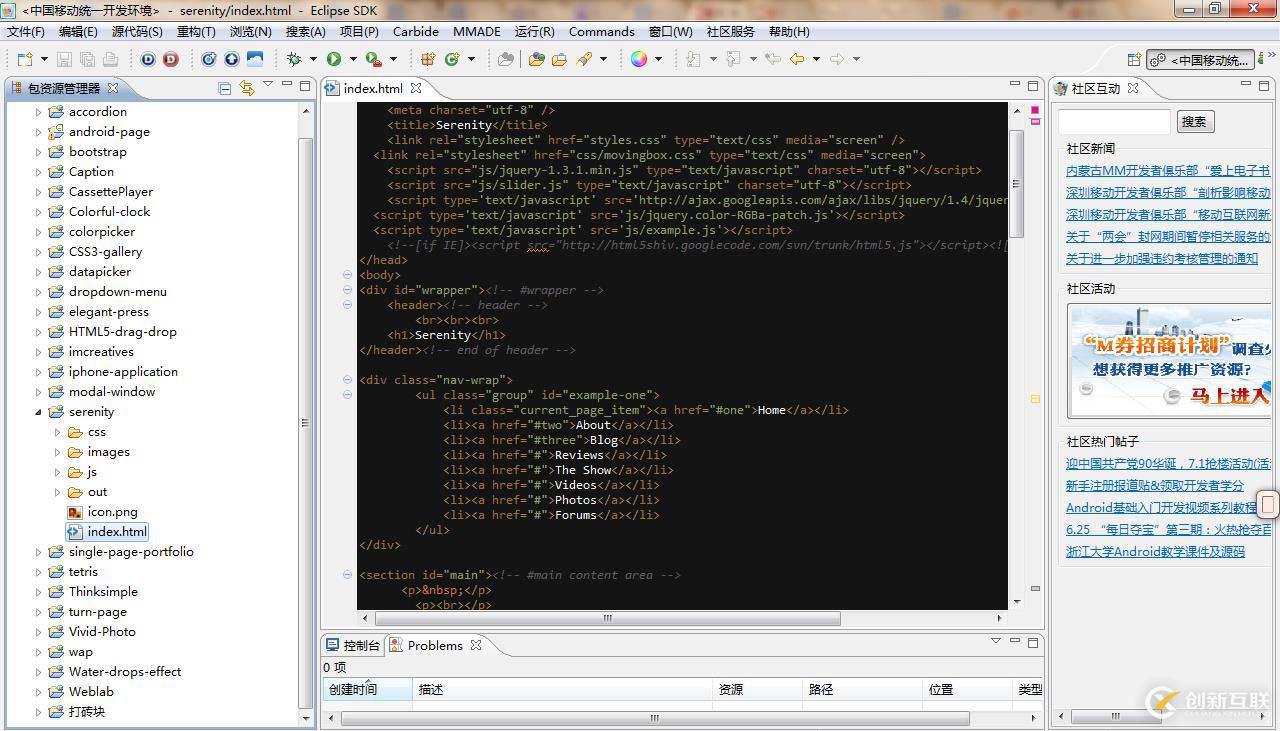Open dropdown next to Debug bug icon

click(x=313, y=59)
